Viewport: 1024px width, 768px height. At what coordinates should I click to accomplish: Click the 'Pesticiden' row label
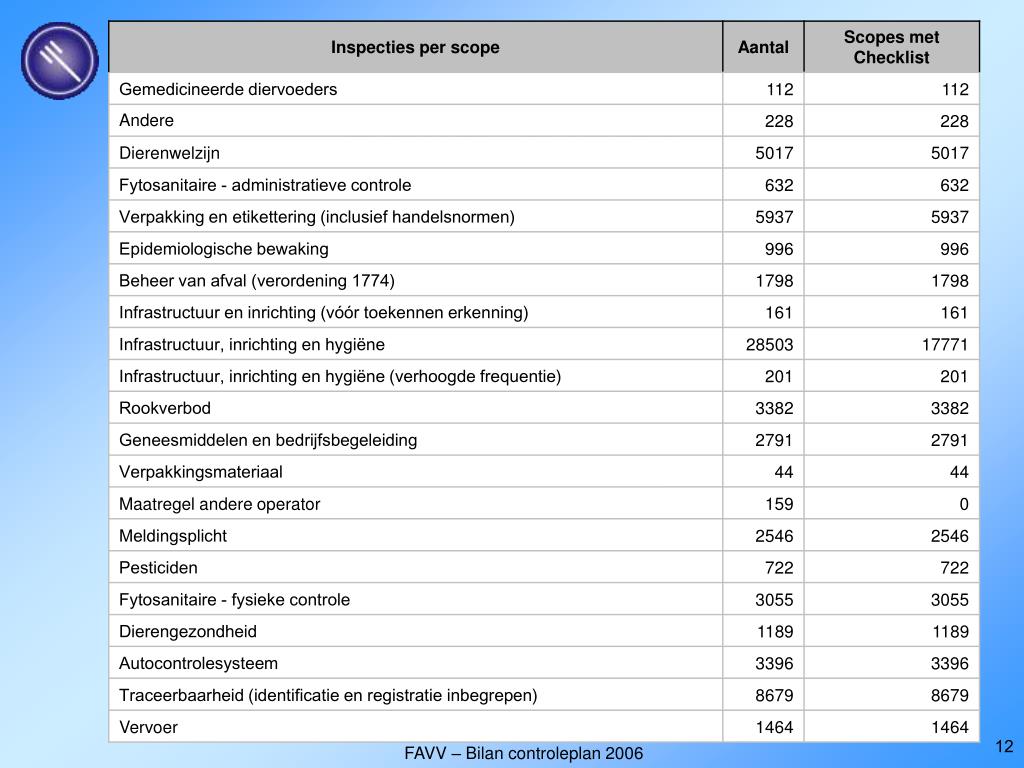click(158, 568)
